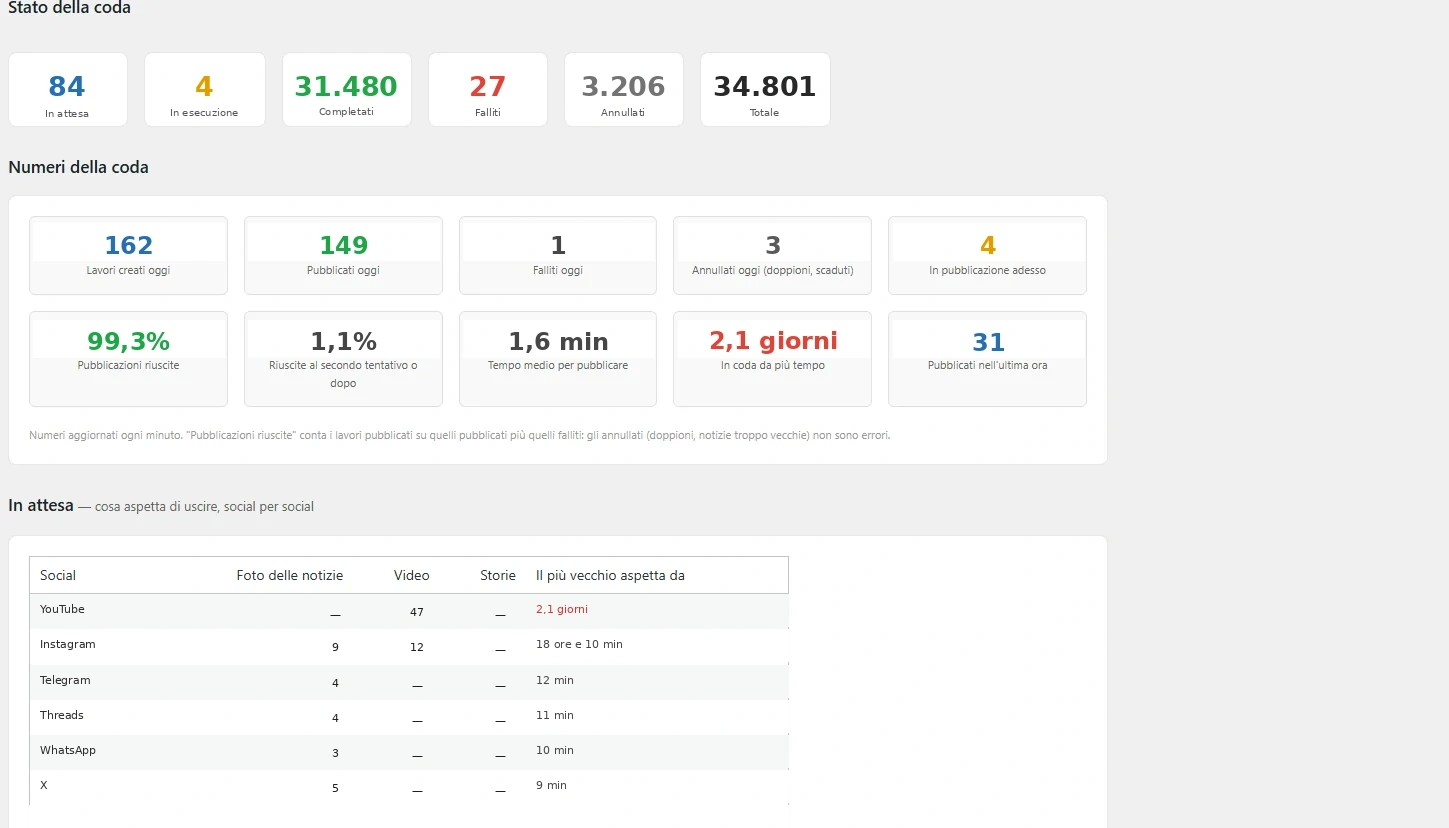Click Instagram photo count 9
1449x828 pixels.
click(x=335, y=647)
